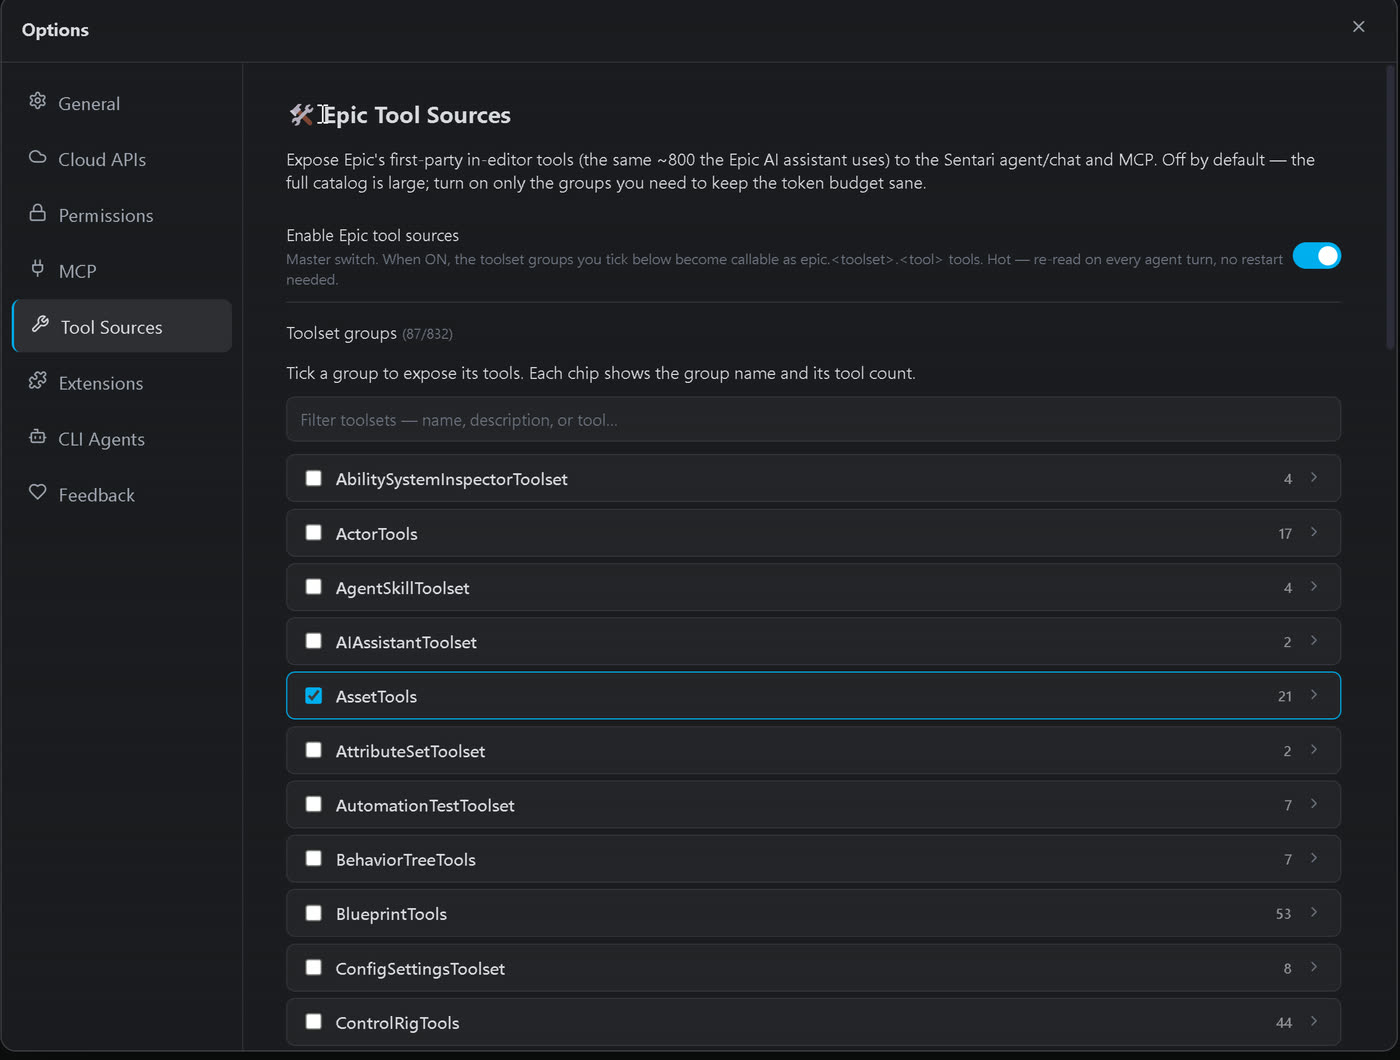Click the ControlRigTools group name
Screen dimensions: 1400x1060
pyautogui.click(x=397, y=1023)
